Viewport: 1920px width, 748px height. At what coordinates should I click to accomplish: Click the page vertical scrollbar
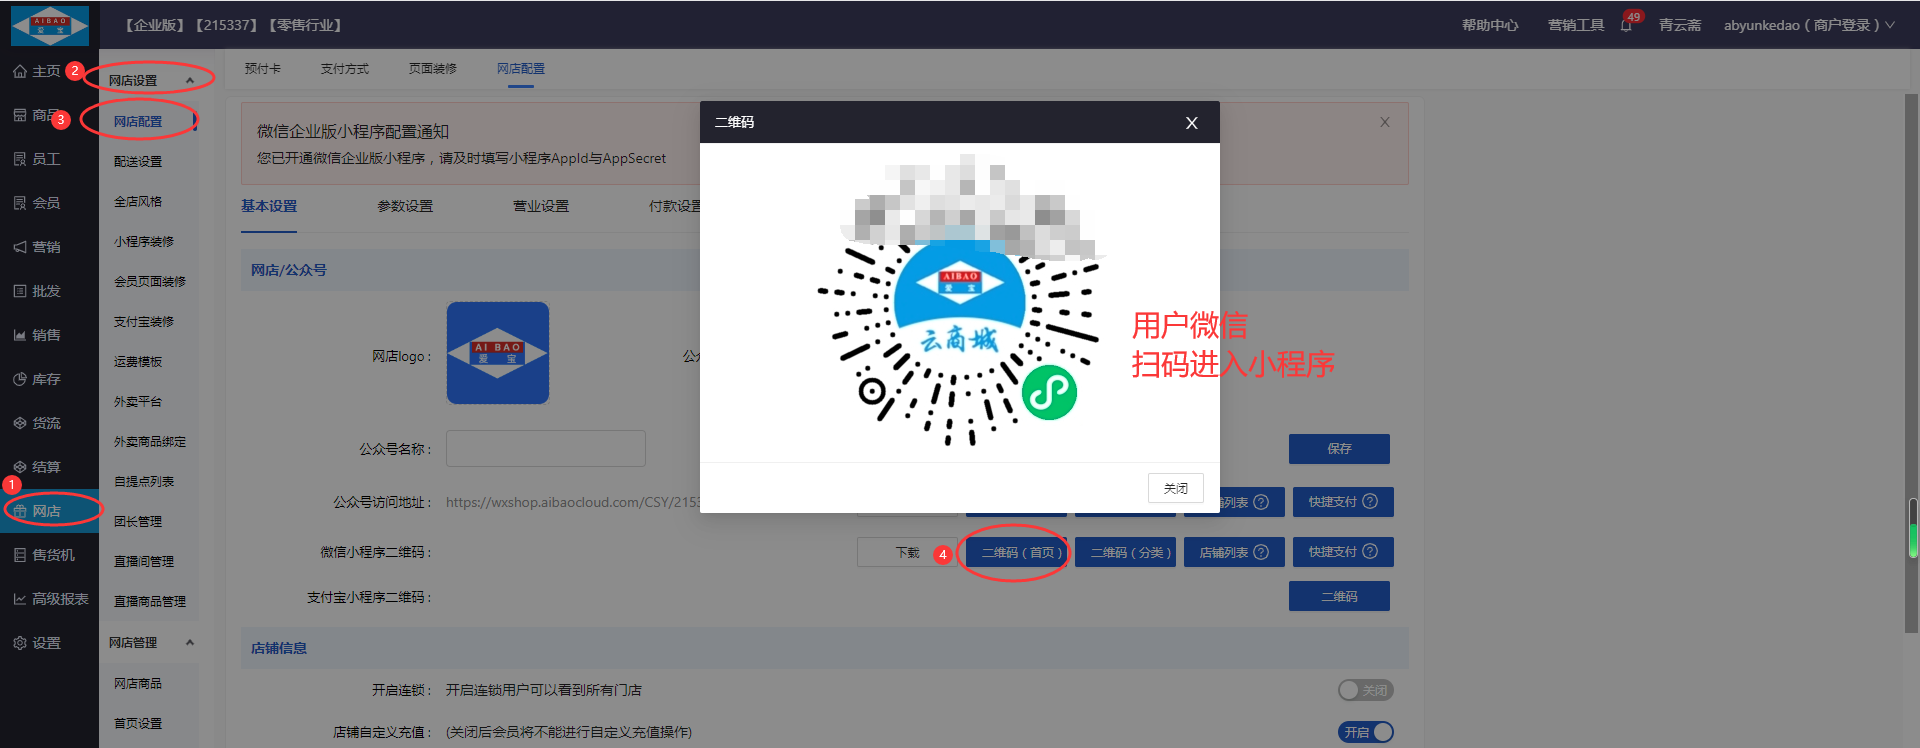tap(1911, 360)
